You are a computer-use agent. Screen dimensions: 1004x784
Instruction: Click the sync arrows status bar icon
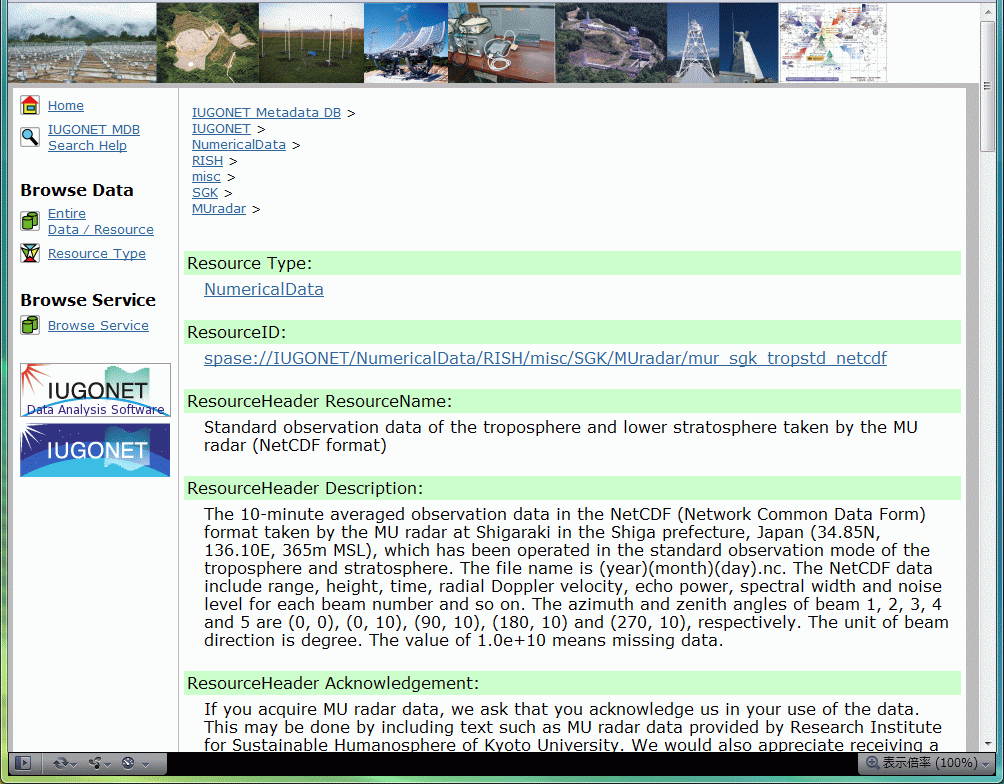click(x=61, y=763)
